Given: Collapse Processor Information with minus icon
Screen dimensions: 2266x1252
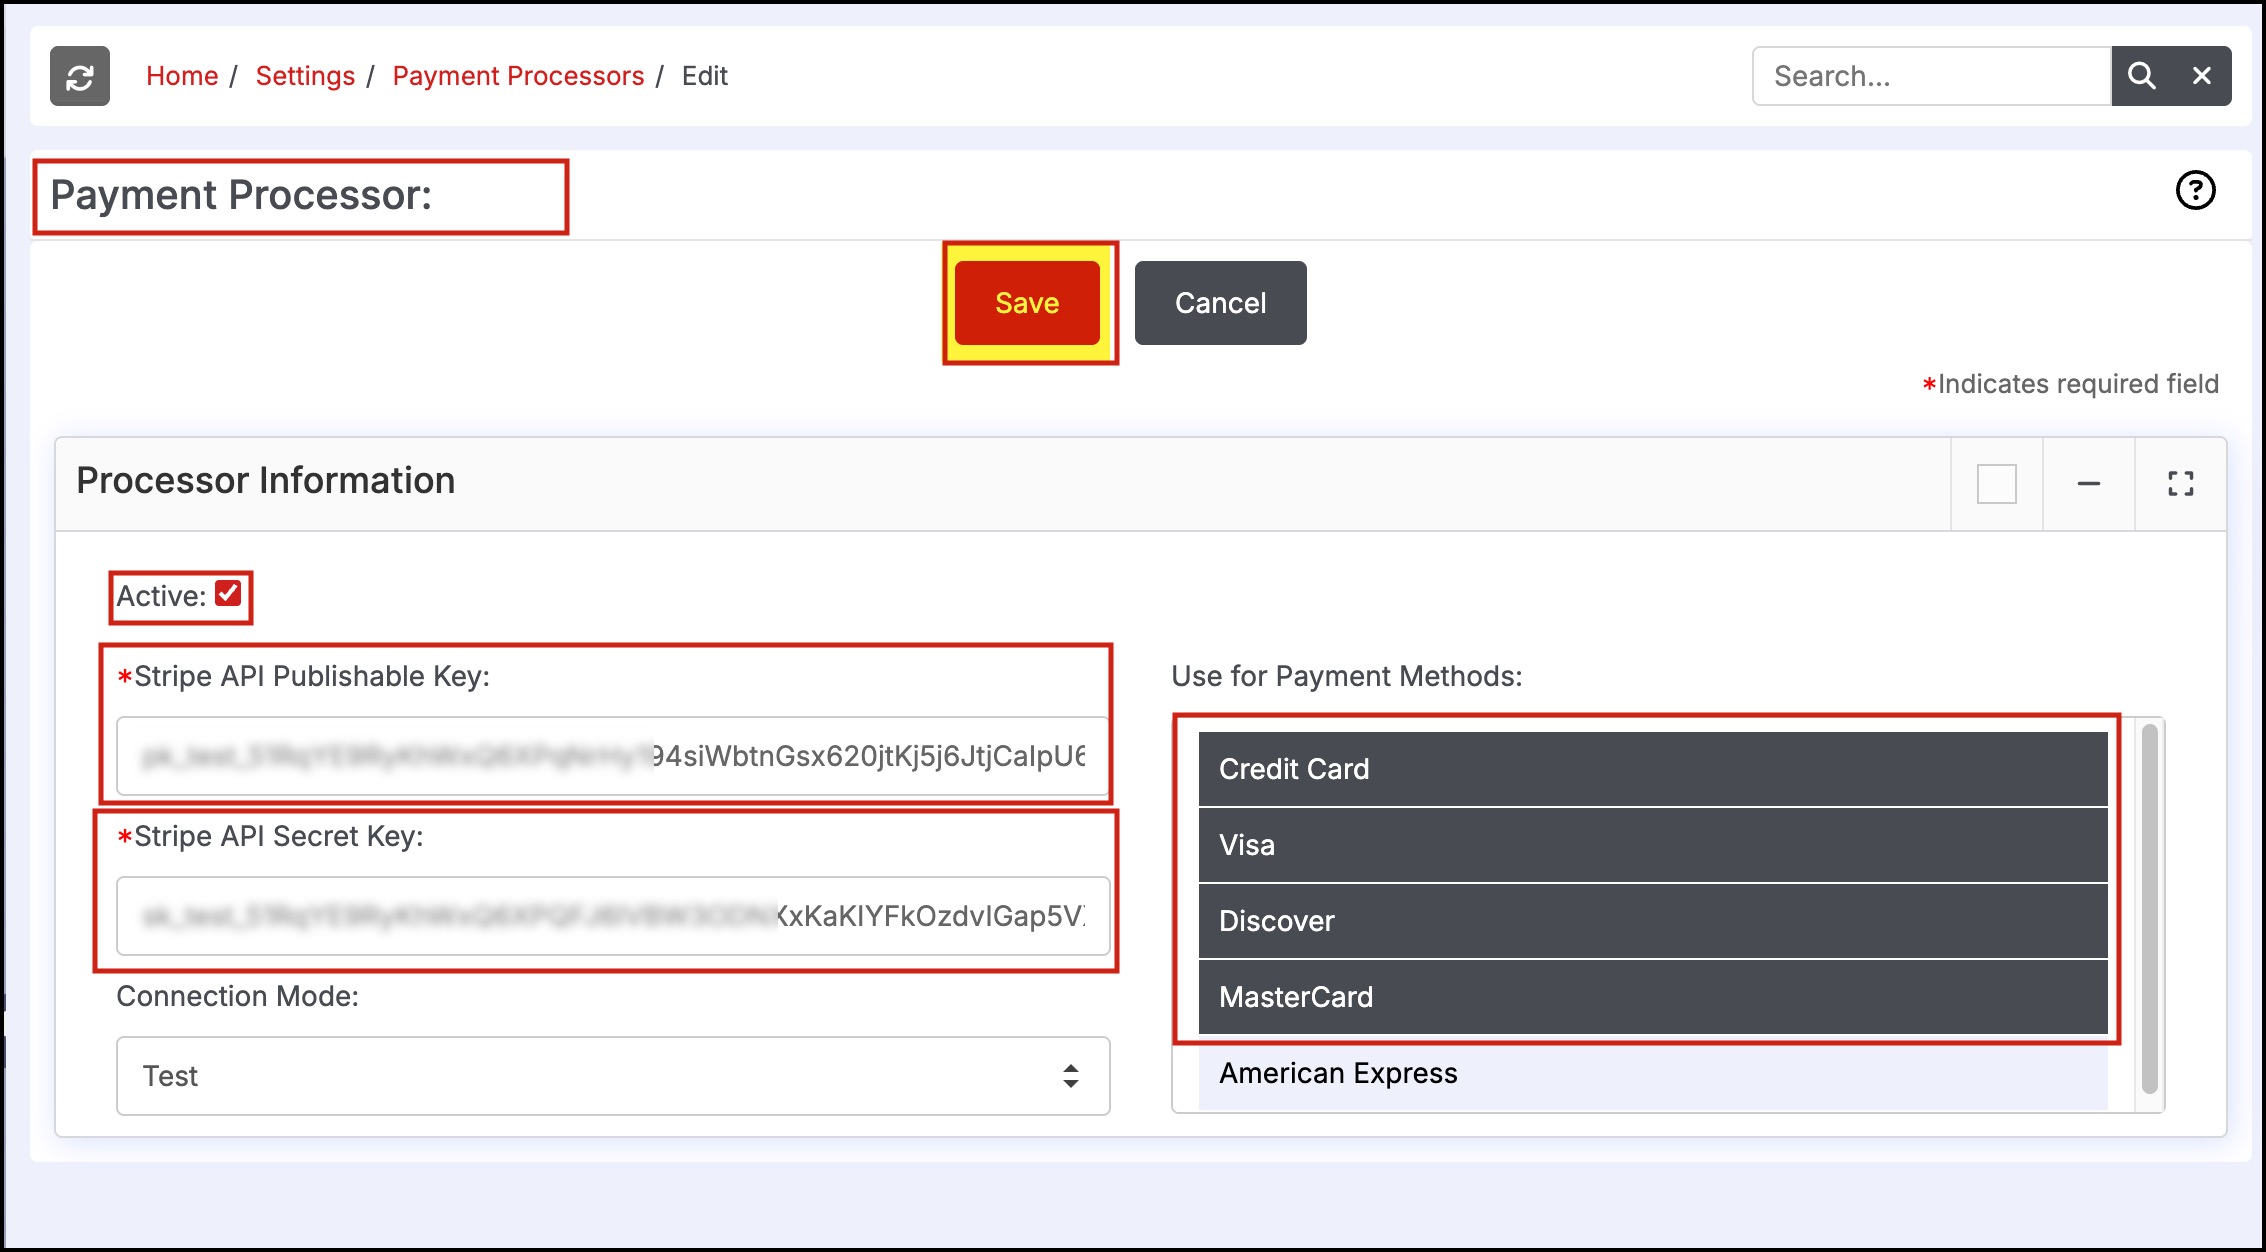Looking at the screenshot, I should coord(2088,484).
